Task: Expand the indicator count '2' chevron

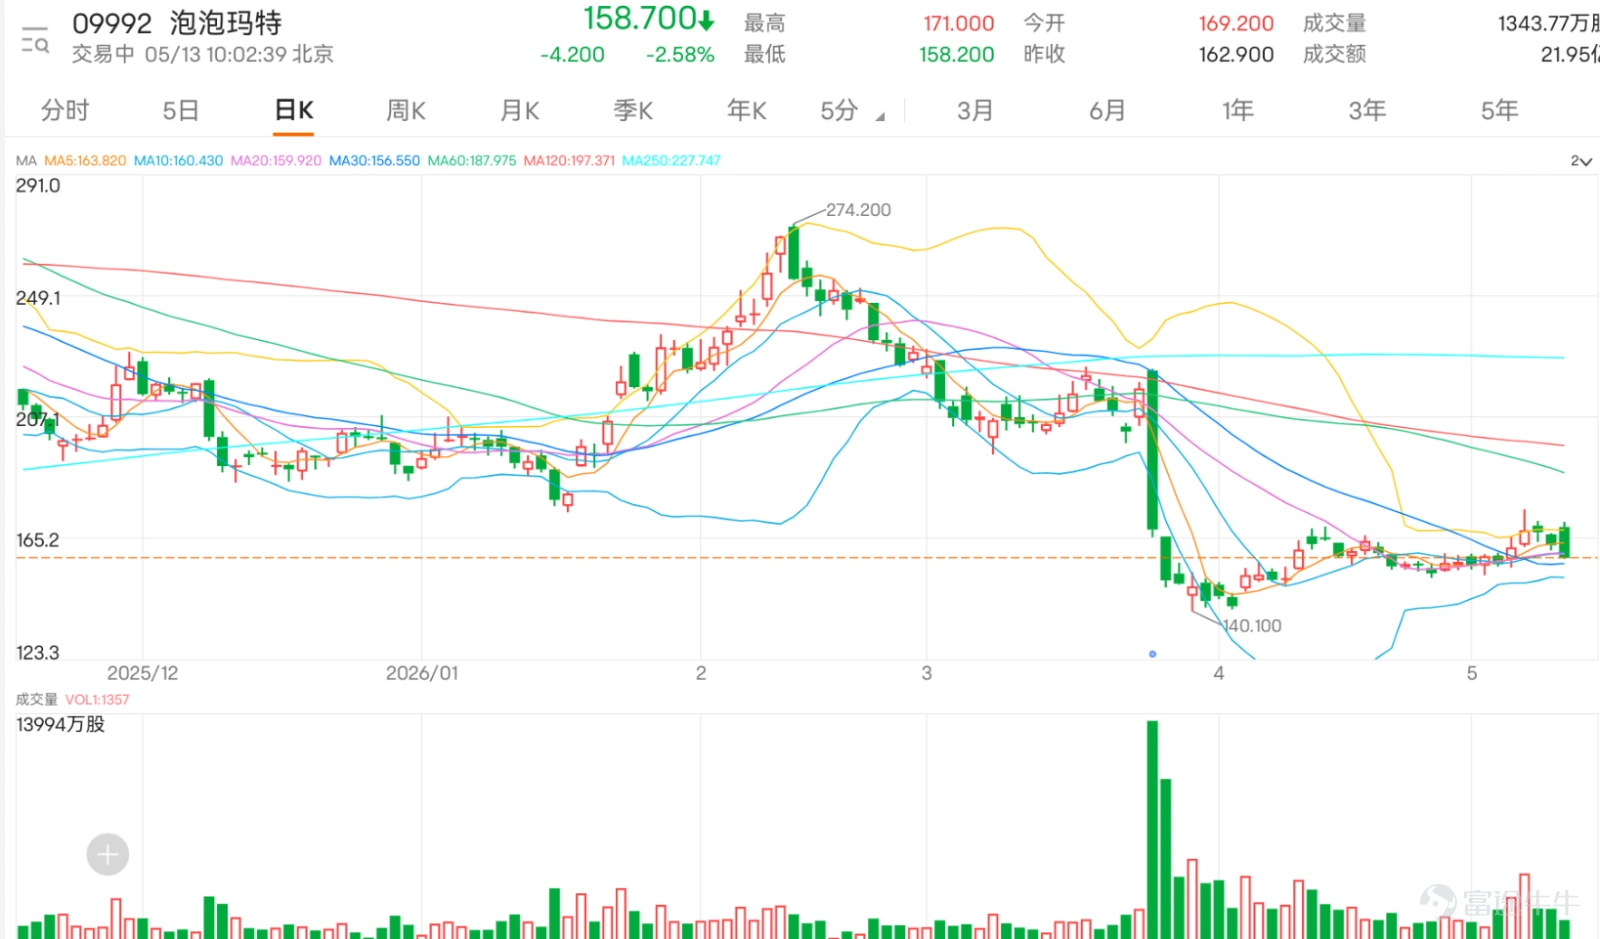Action: [1580, 161]
